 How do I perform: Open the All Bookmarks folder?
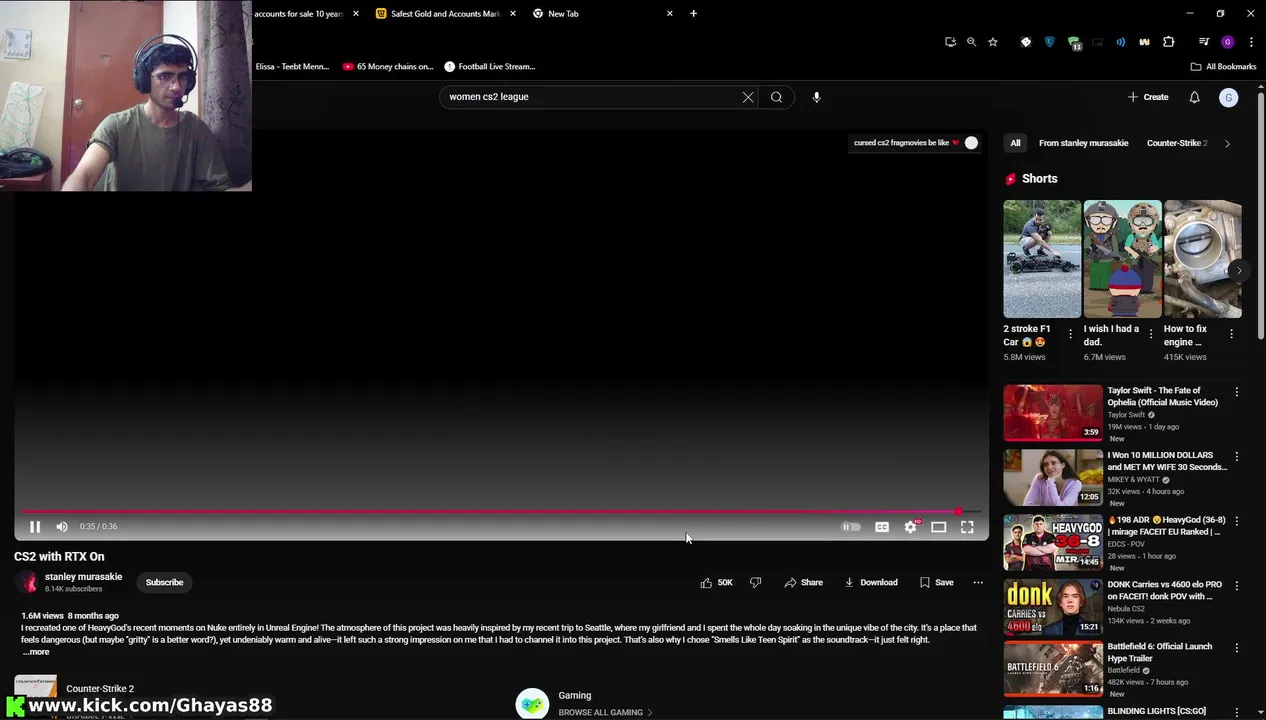coord(1223,67)
